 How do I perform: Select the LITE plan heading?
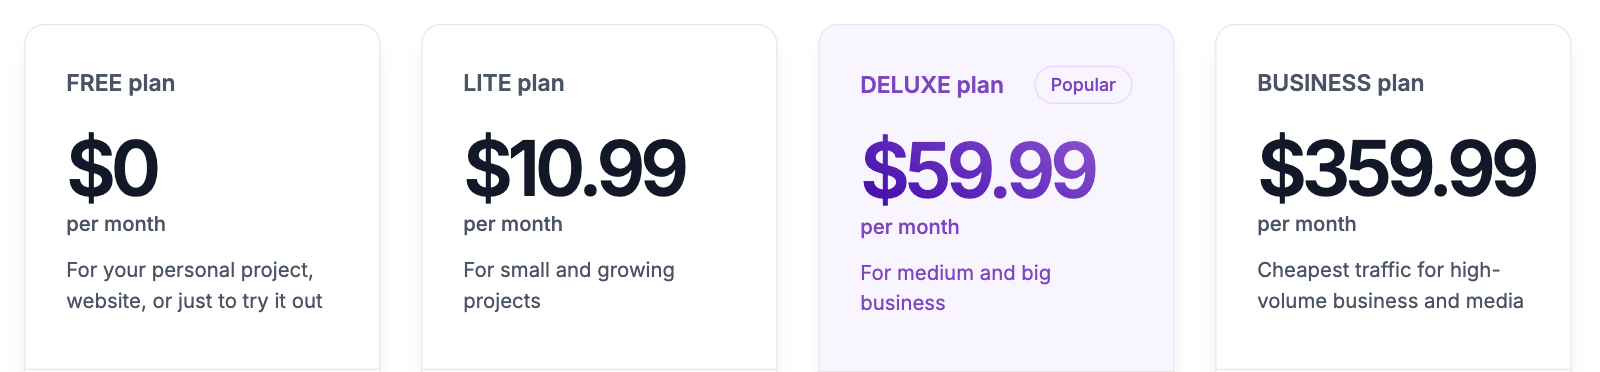click(513, 83)
